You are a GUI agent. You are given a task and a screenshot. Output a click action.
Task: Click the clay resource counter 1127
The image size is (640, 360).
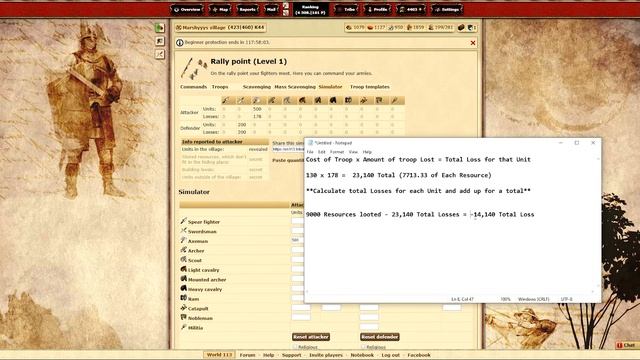click(x=376, y=27)
